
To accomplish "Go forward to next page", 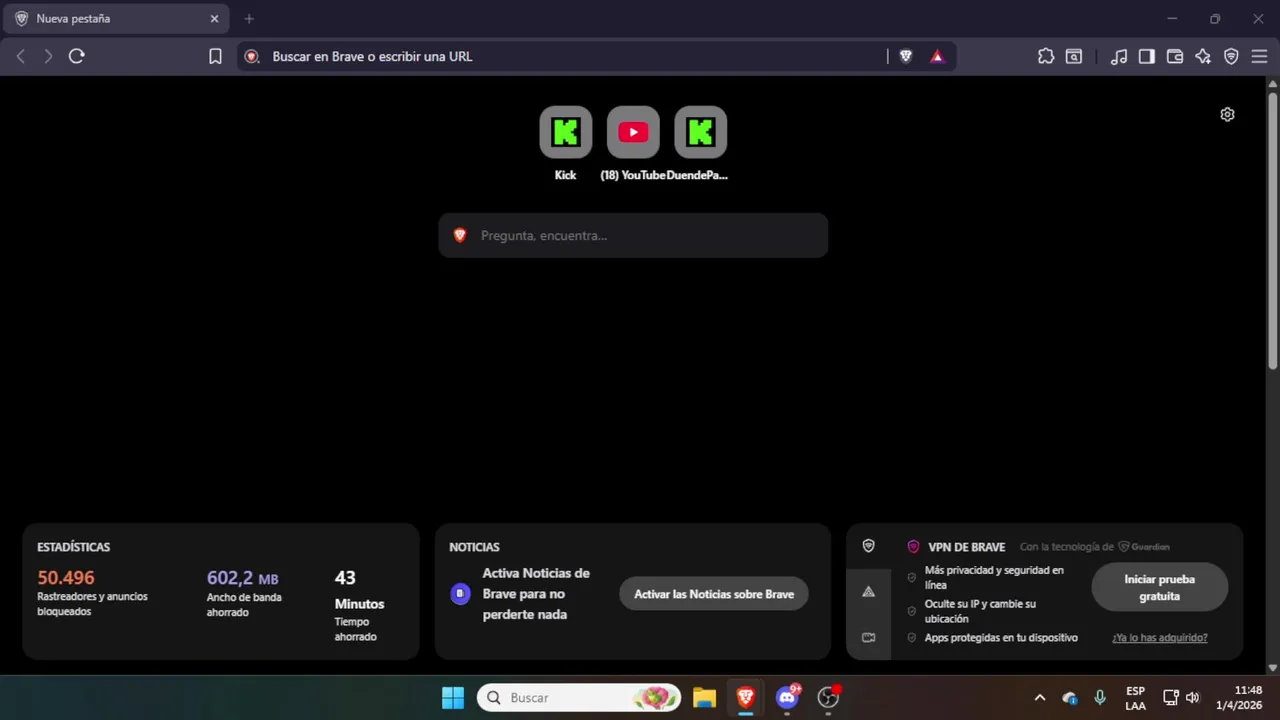I will (x=48, y=56).
